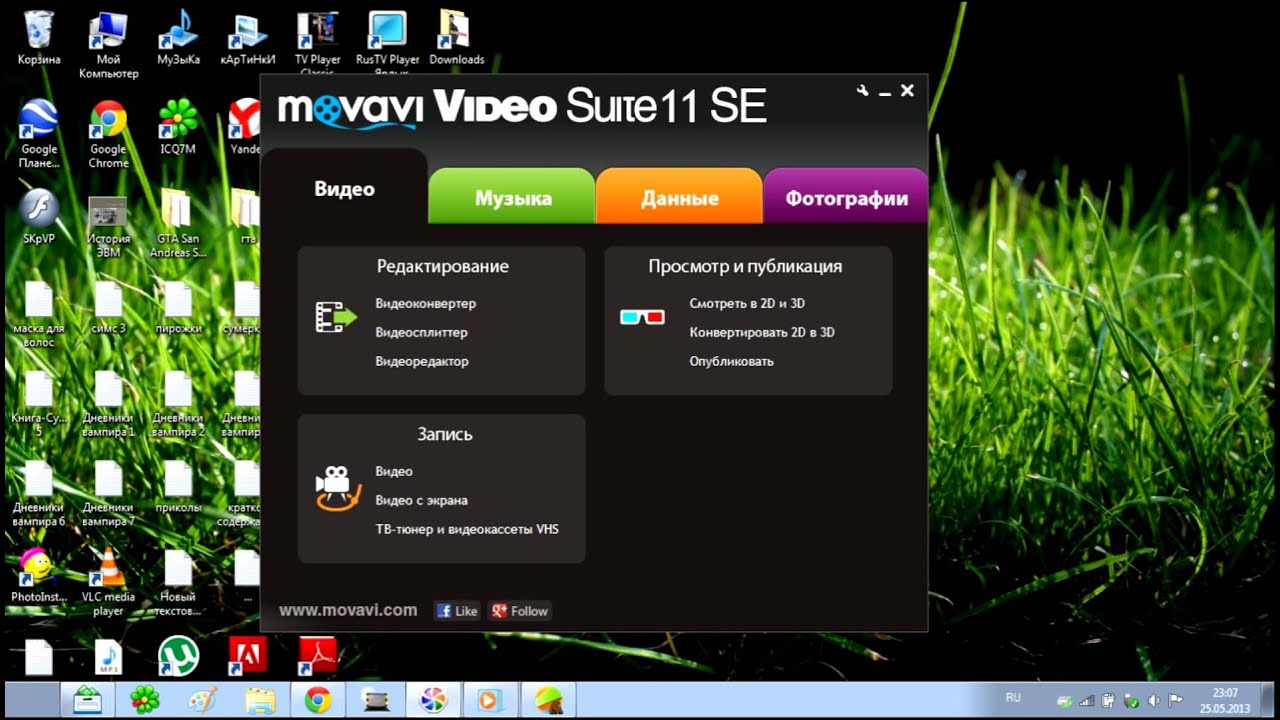
Task: Click the Facebook Like button
Action: (457, 611)
